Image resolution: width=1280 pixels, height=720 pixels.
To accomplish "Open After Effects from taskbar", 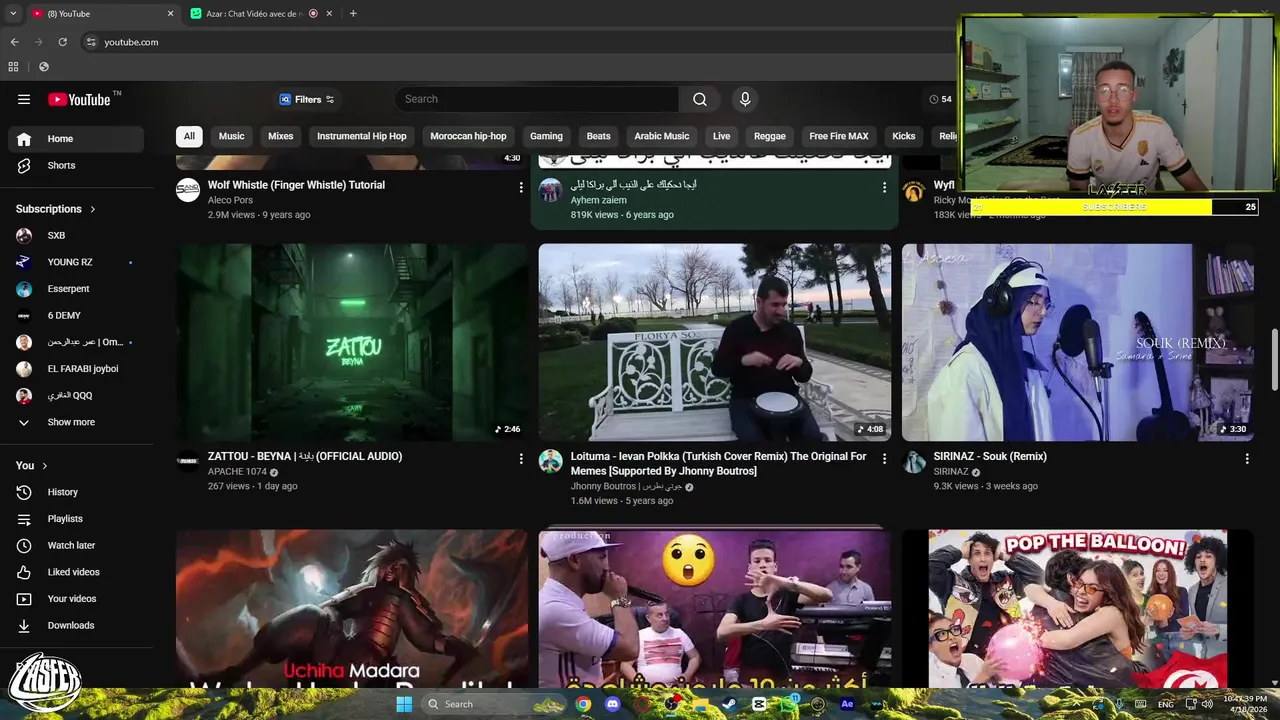I will (847, 704).
